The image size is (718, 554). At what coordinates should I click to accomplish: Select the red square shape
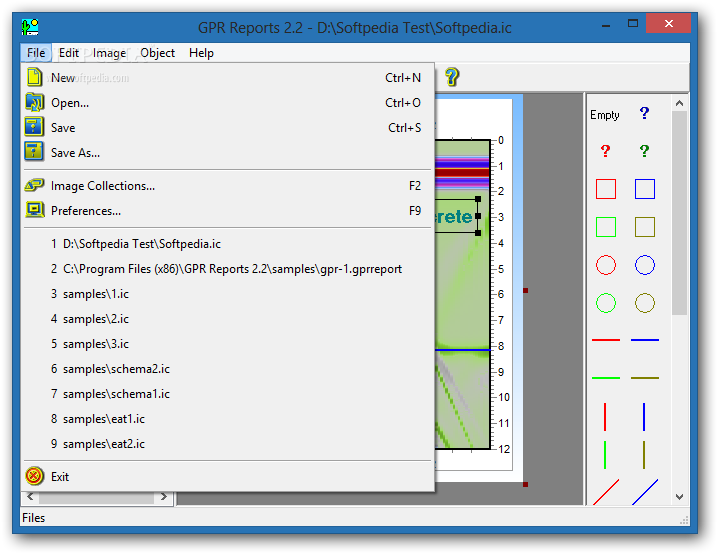click(x=605, y=189)
